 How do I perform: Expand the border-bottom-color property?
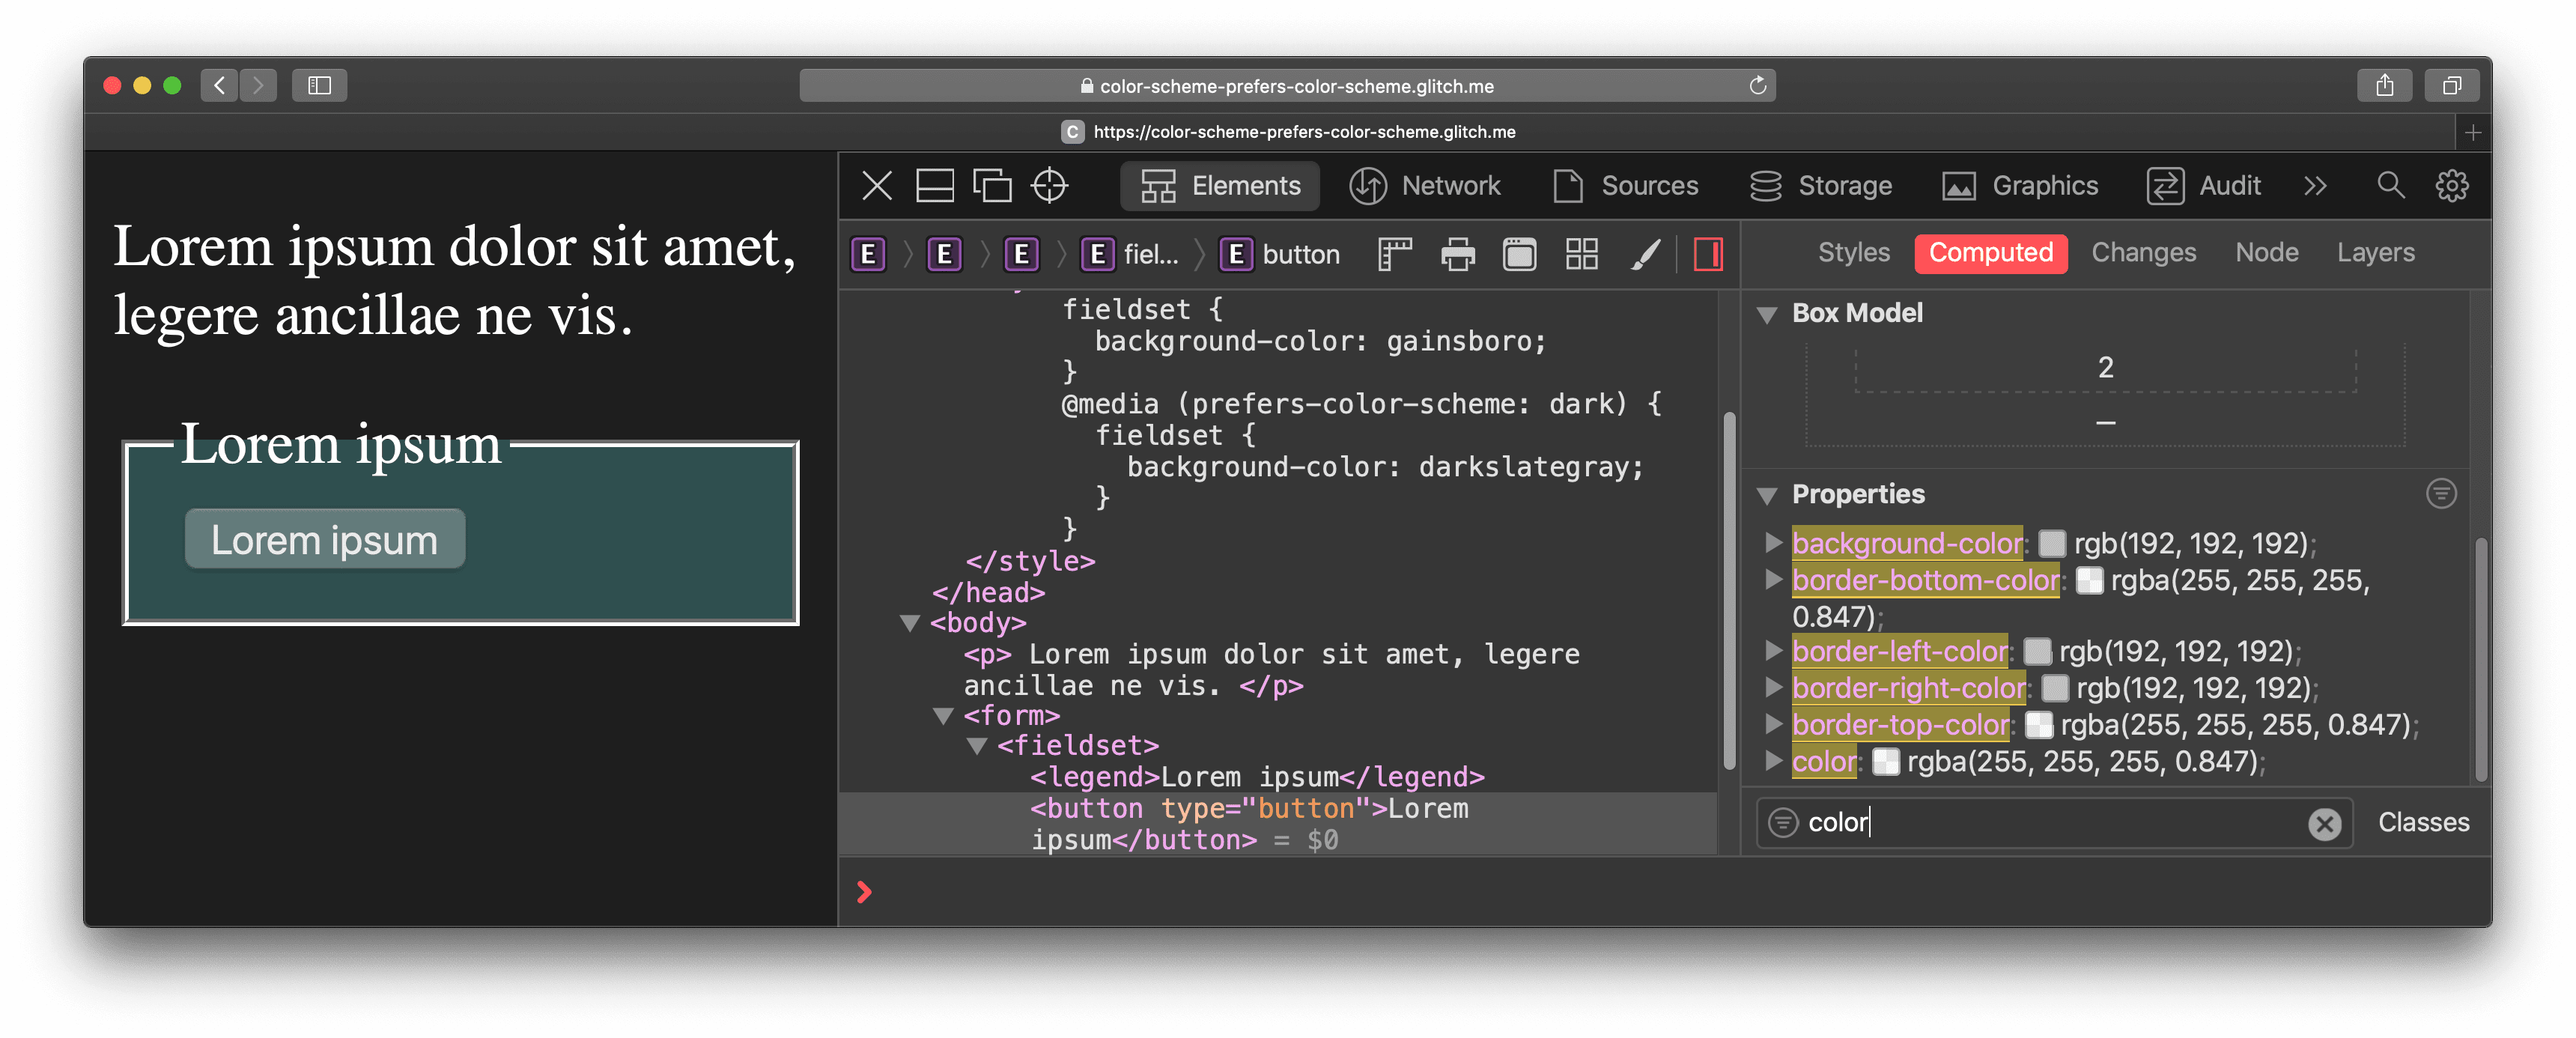[x=1772, y=578]
